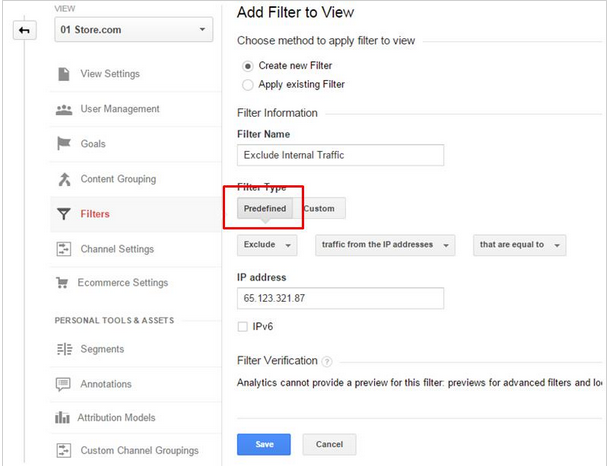This screenshot has height=466, width=608.
Task: Click the Filter Information section label
Action: (277, 113)
